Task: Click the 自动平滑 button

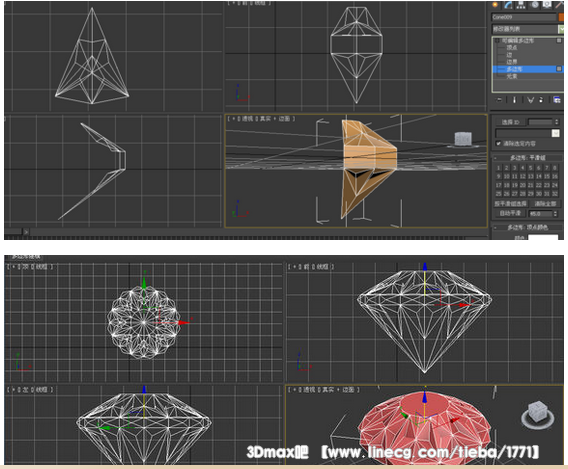Action: click(x=510, y=214)
